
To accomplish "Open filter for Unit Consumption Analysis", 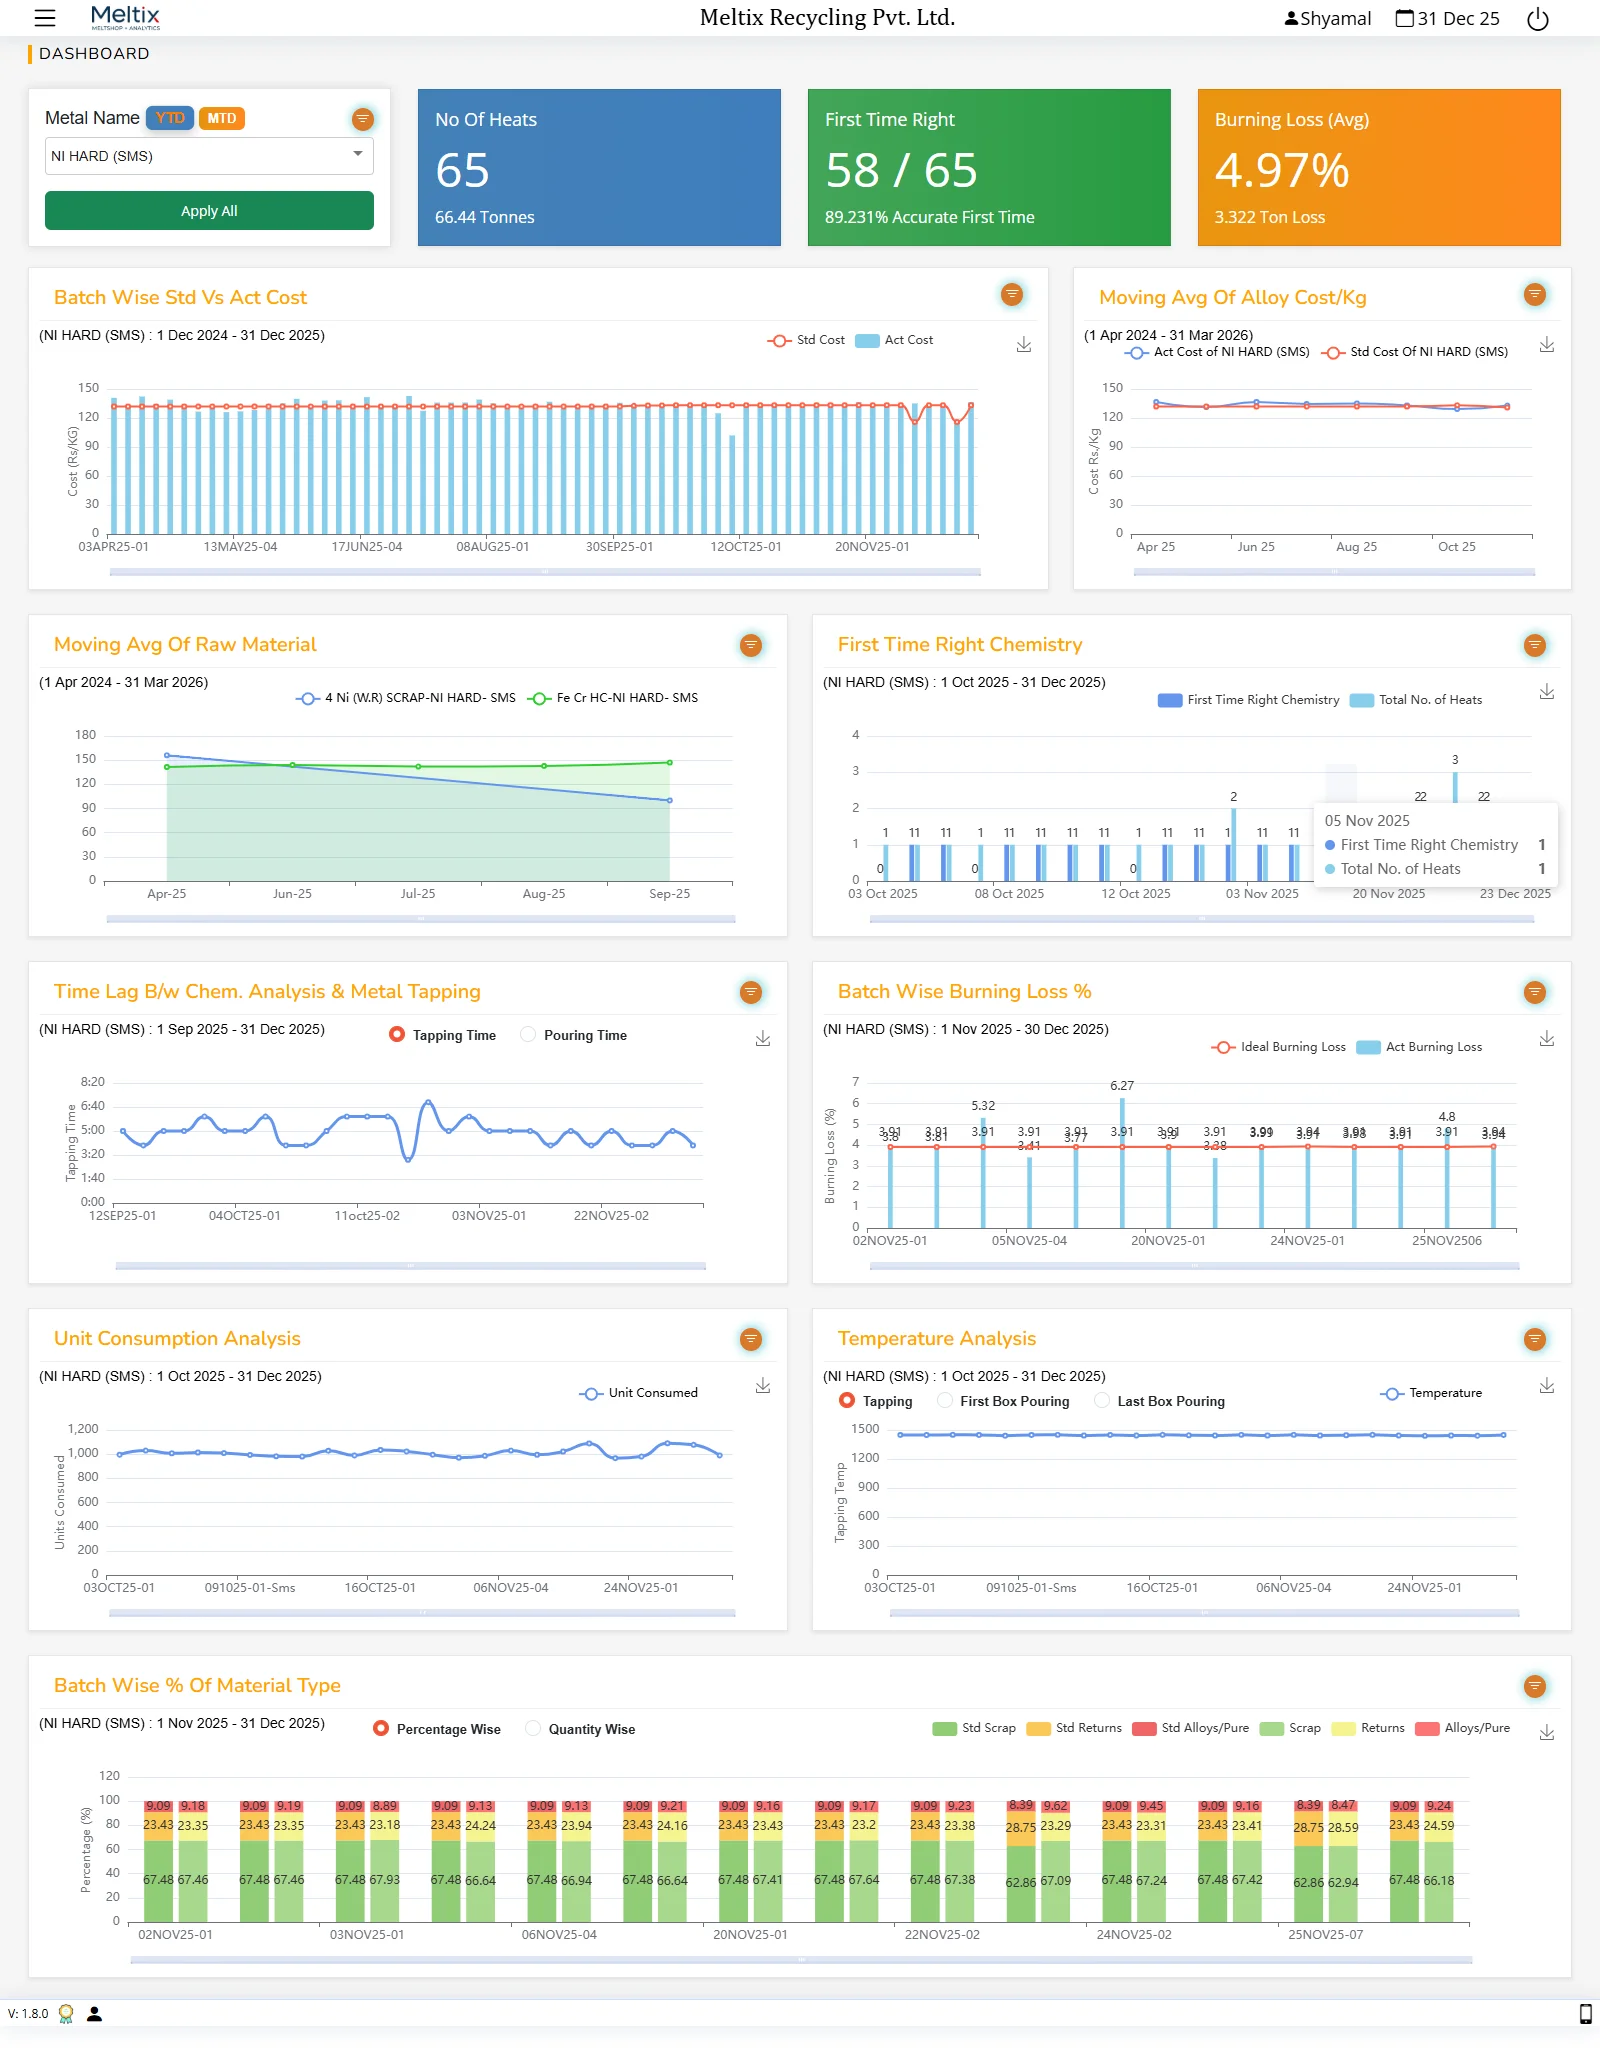I will tap(751, 1339).
